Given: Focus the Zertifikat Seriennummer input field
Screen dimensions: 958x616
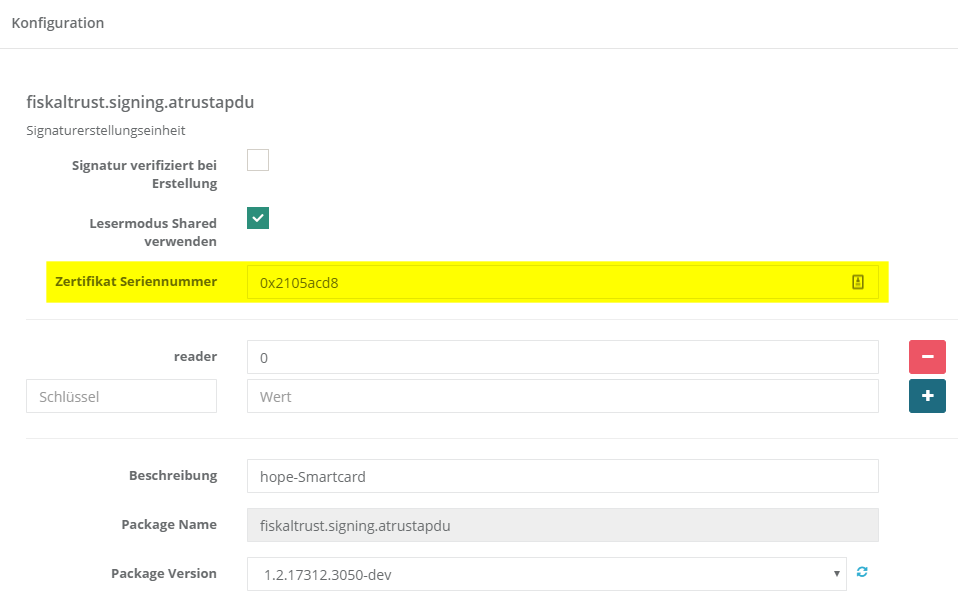Looking at the screenshot, I should pyautogui.click(x=563, y=282).
